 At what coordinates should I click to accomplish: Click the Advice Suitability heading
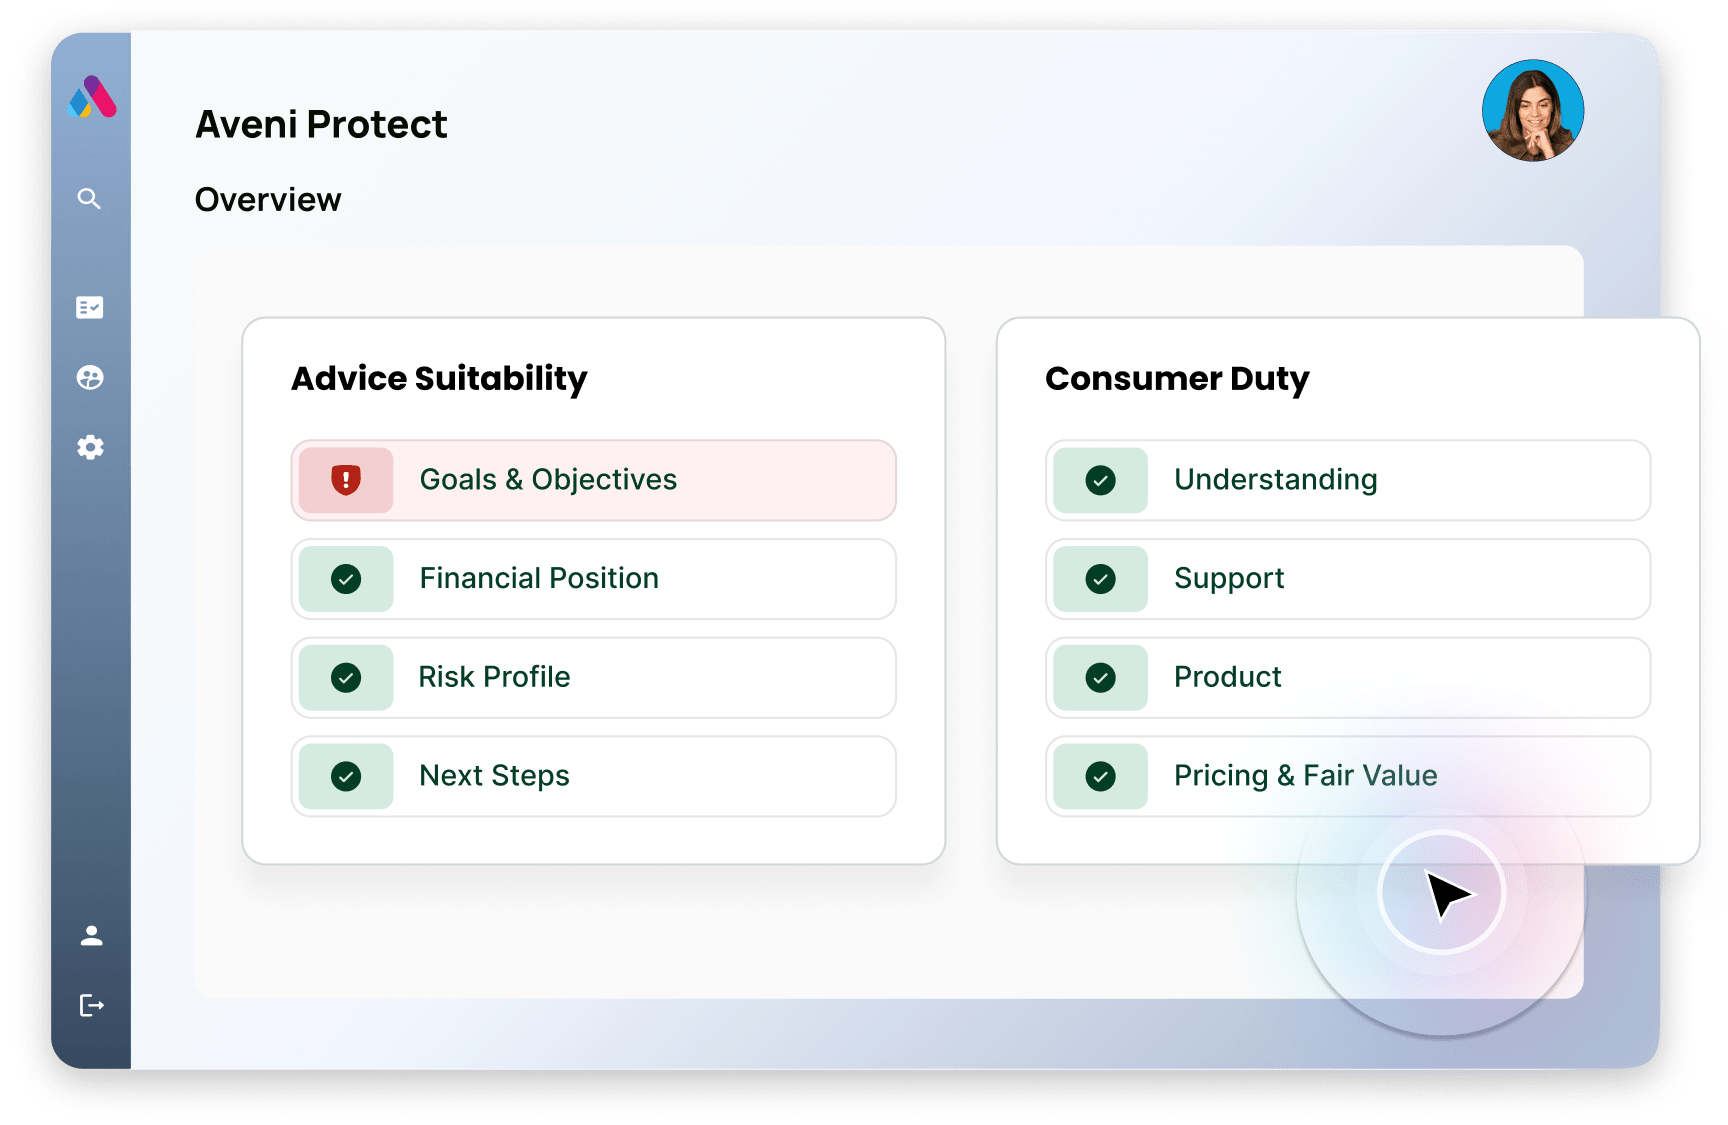439,379
